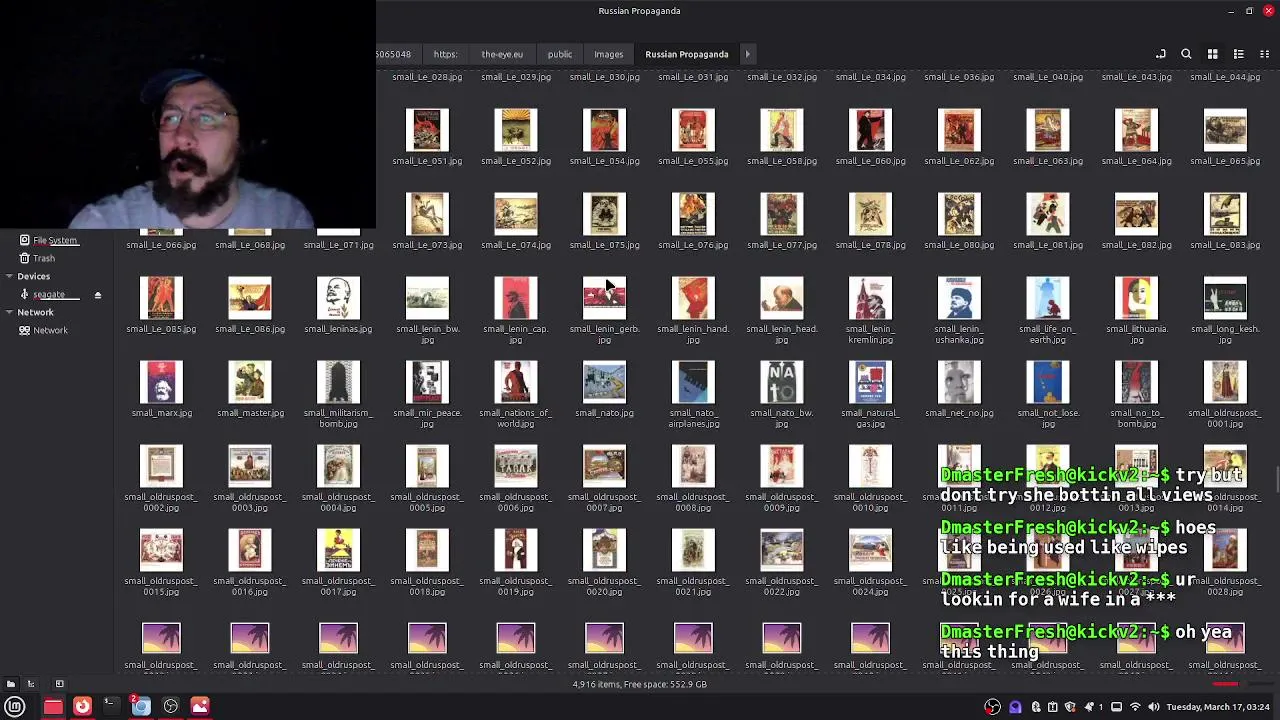The height and width of the screenshot is (720, 1280).
Task: Select small_Le_051.jpg thumbnail
Action: [427, 130]
